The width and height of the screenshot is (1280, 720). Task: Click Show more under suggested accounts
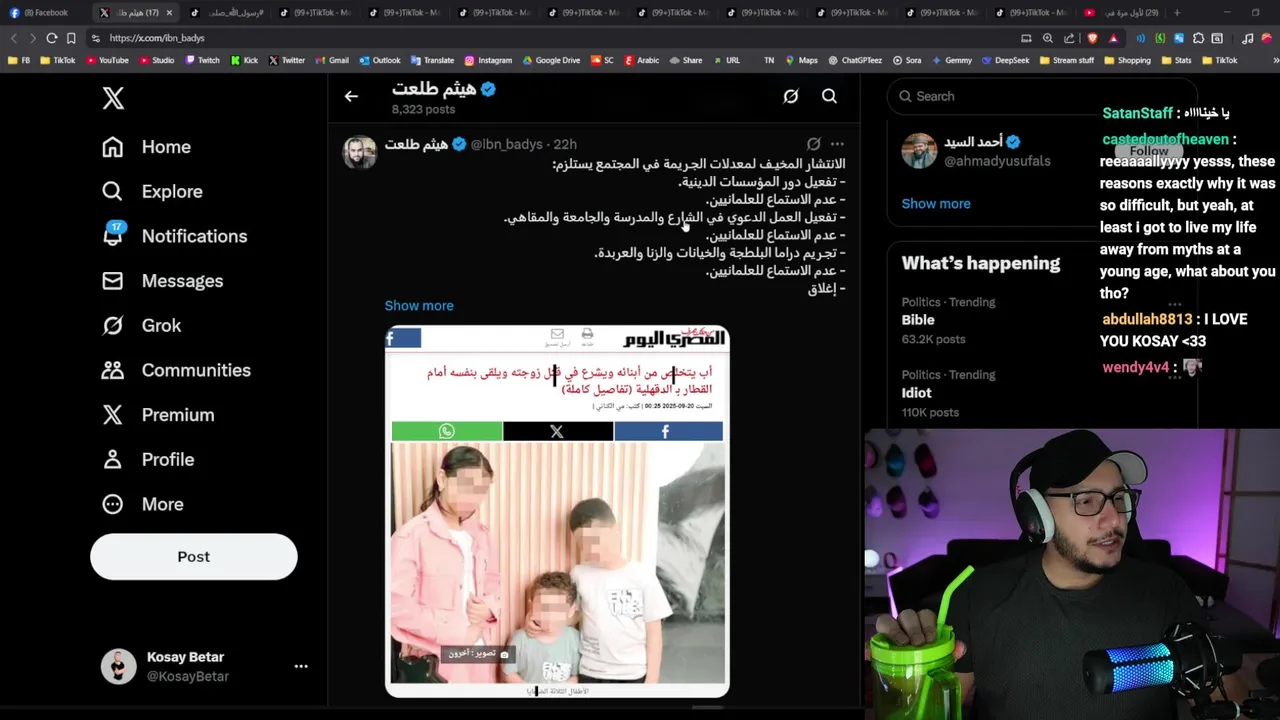point(936,204)
